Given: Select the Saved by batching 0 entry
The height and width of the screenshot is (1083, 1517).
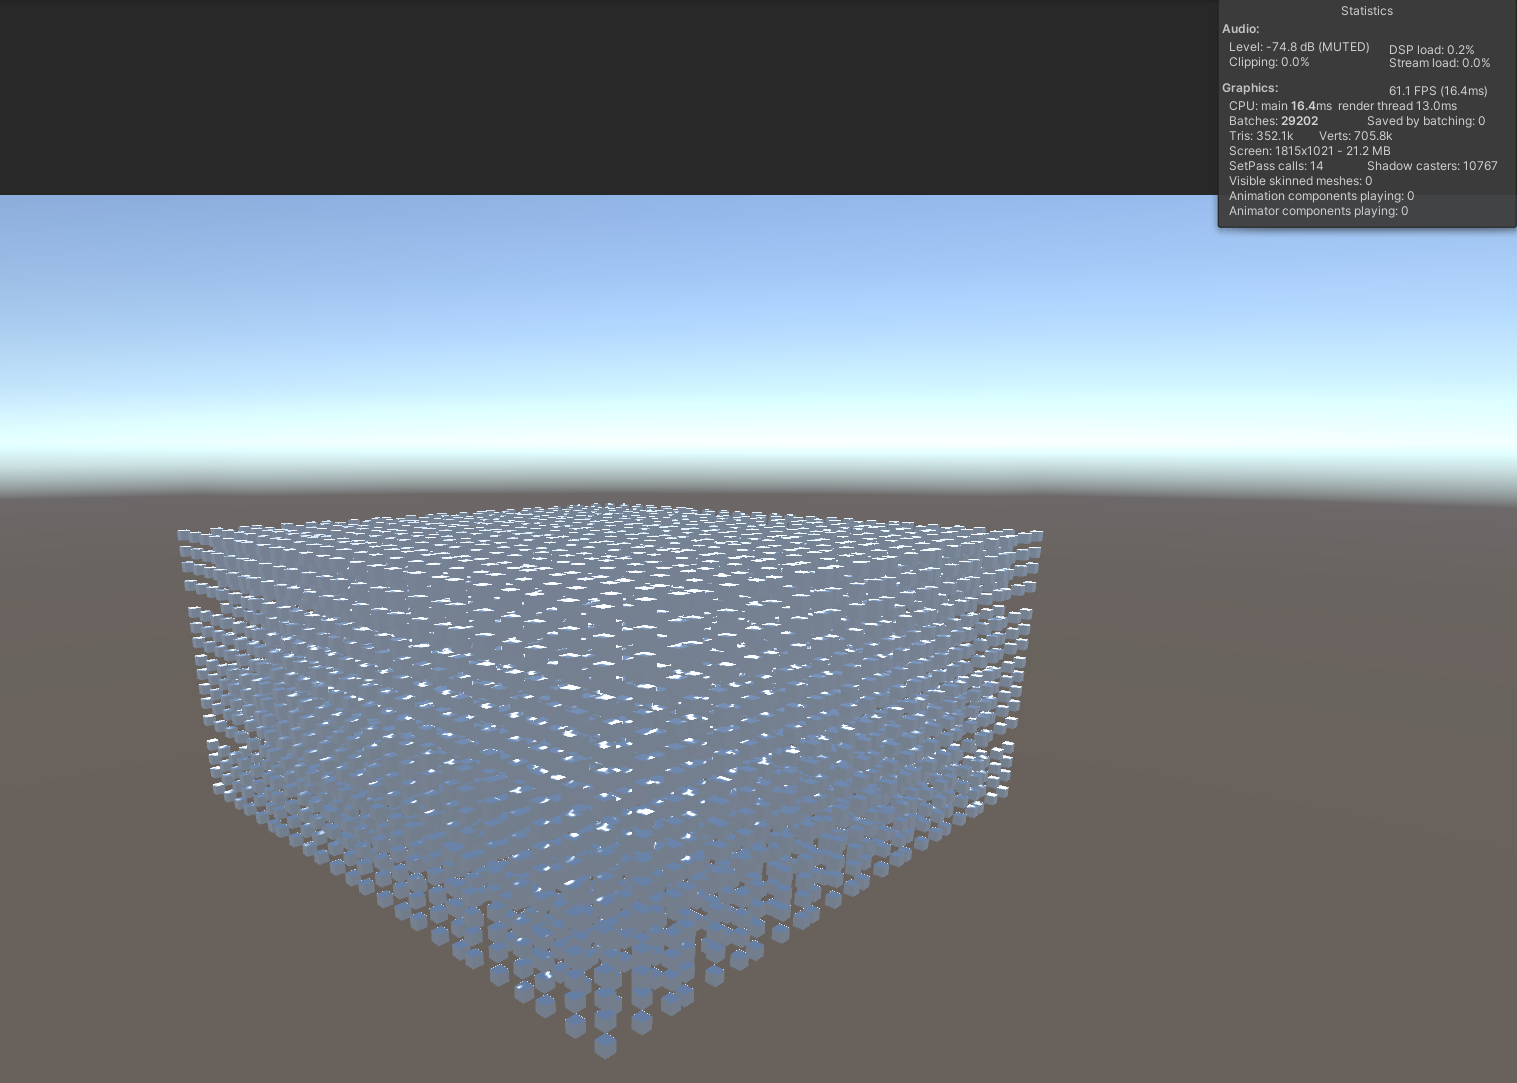Looking at the screenshot, I should [x=1426, y=121].
